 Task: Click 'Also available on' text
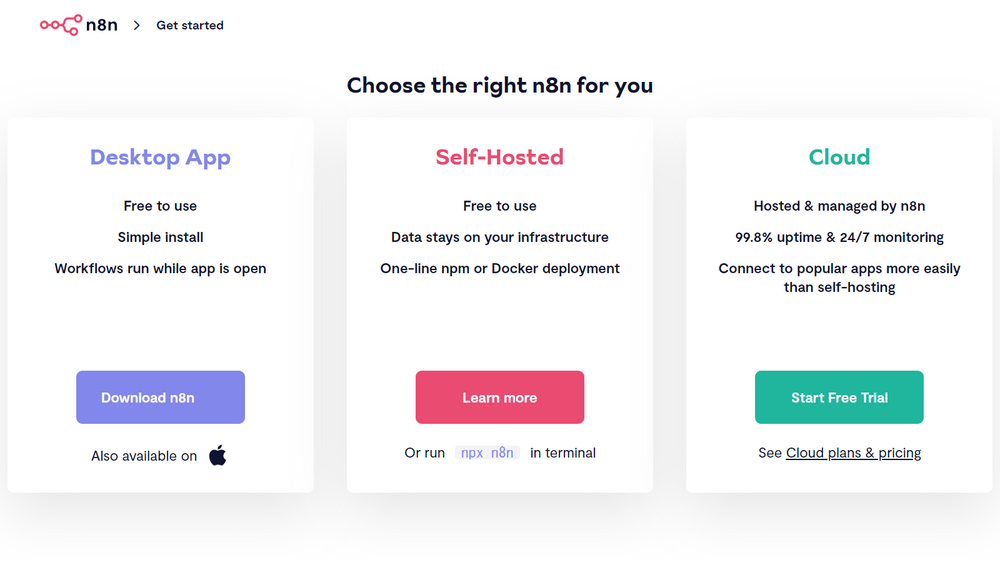(144, 456)
